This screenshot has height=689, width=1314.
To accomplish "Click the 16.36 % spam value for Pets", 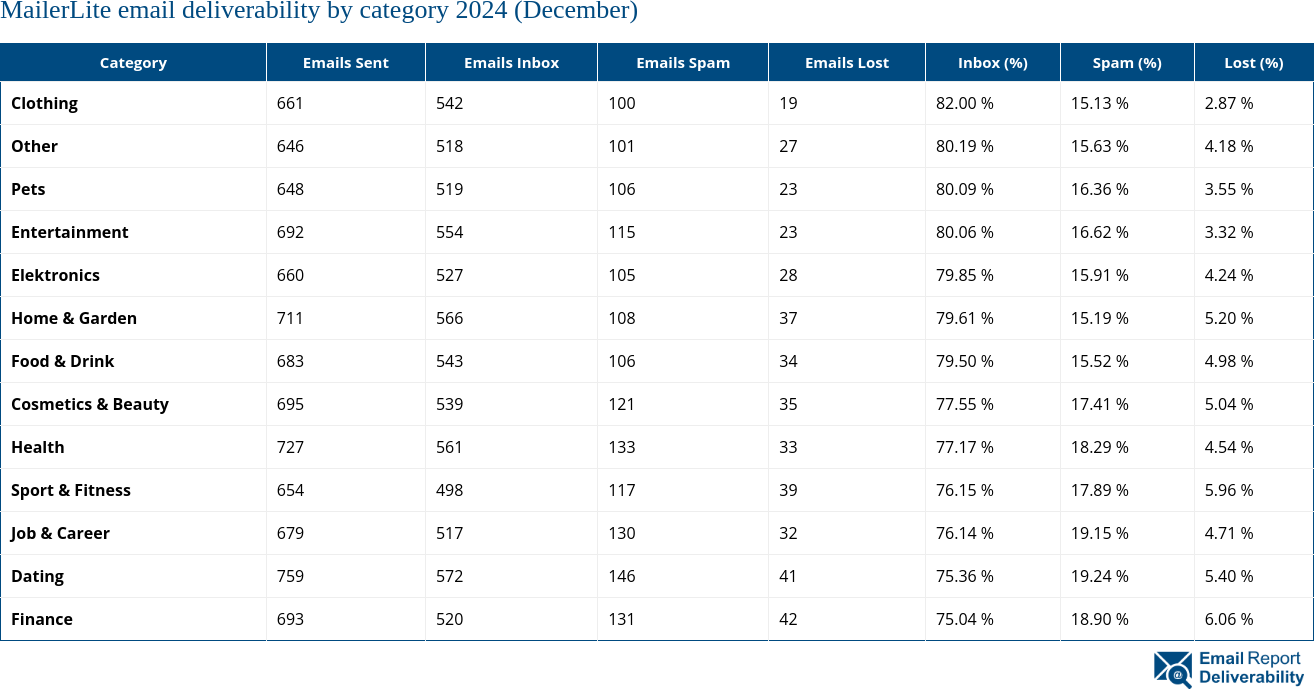I will coord(1100,189).
